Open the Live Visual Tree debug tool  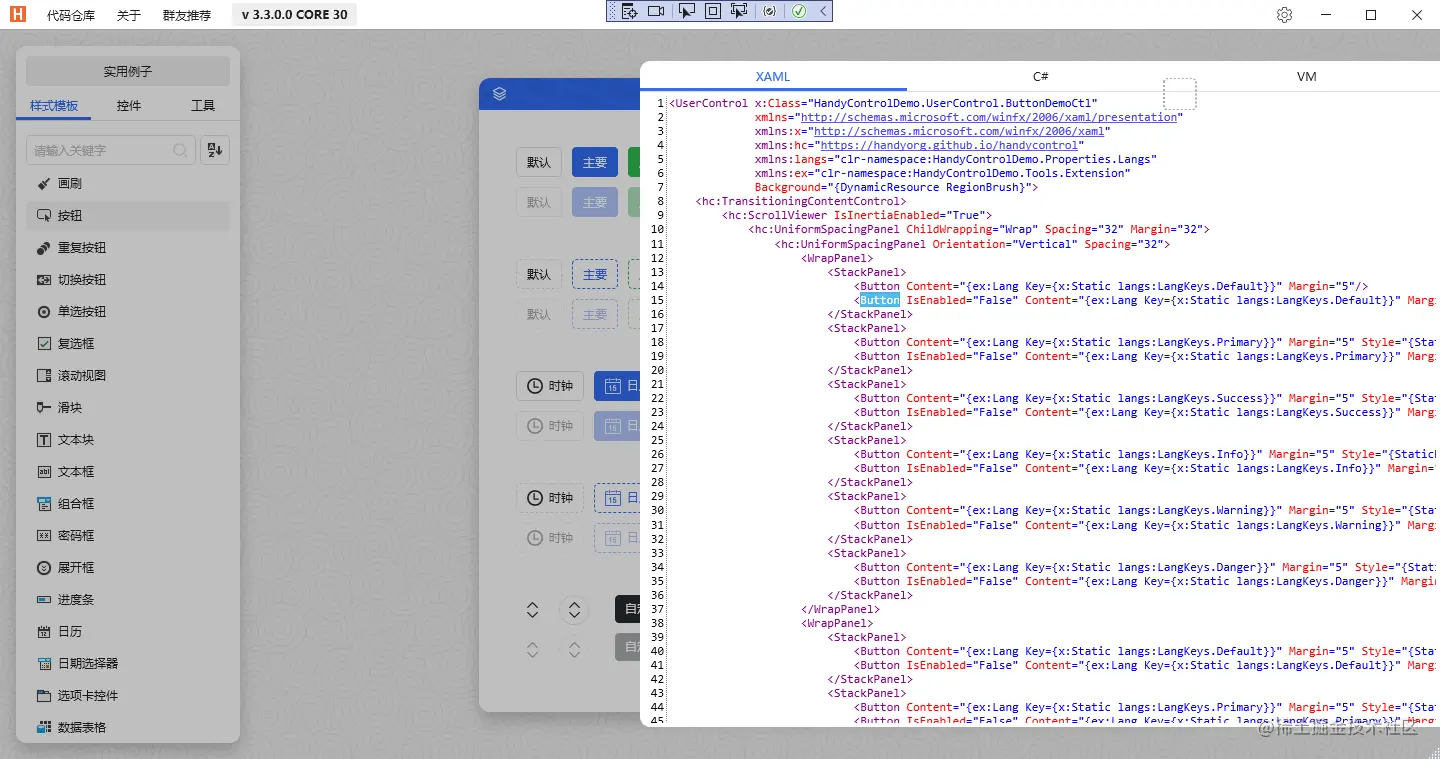629,11
